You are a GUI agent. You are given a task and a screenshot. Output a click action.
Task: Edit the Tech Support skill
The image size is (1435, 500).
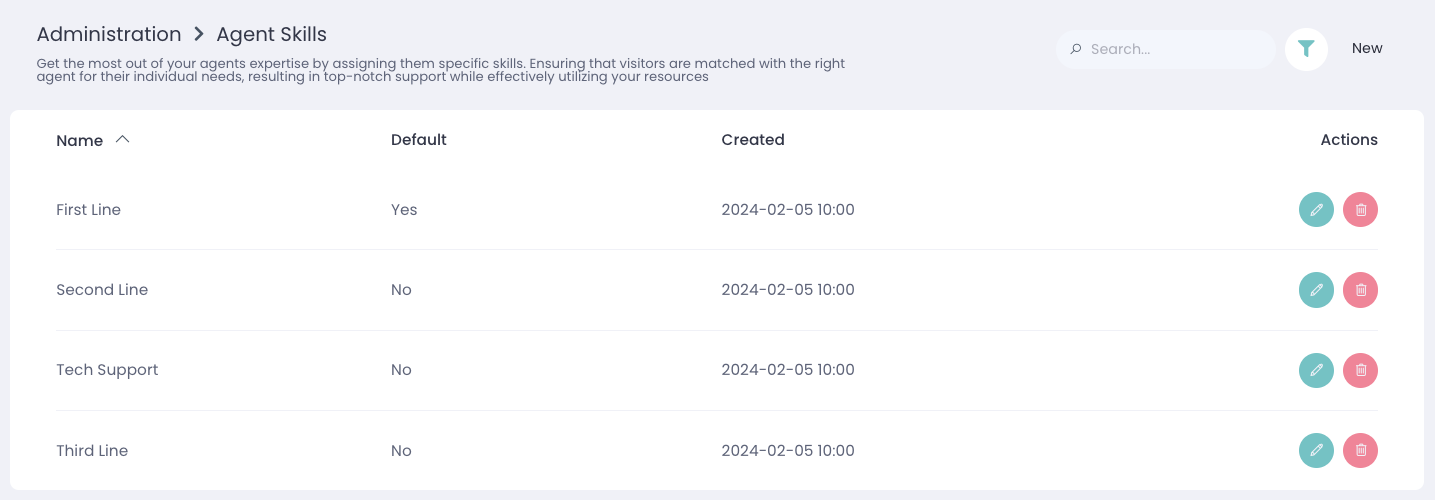tap(1316, 370)
